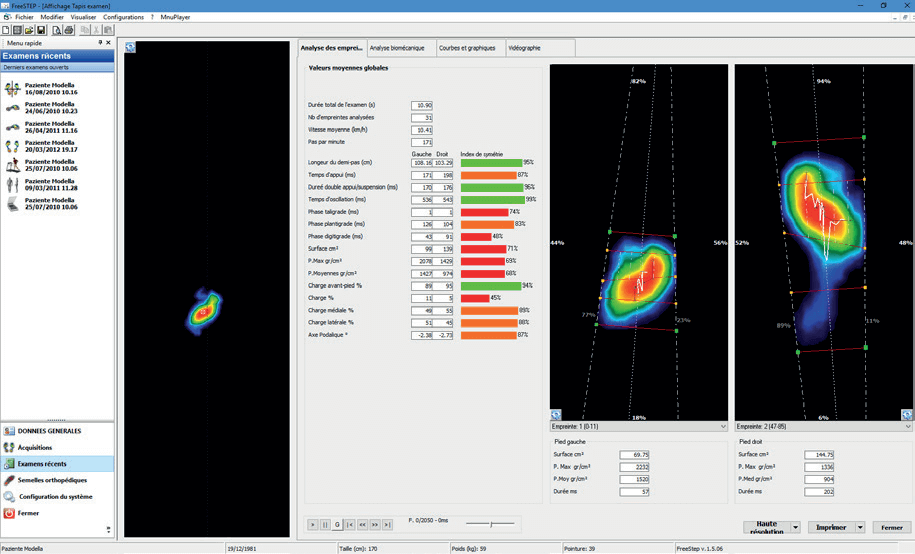Viewport: 915px width, 554px height.
Task: Open the Visualiser menu
Action: click(x=83, y=17)
